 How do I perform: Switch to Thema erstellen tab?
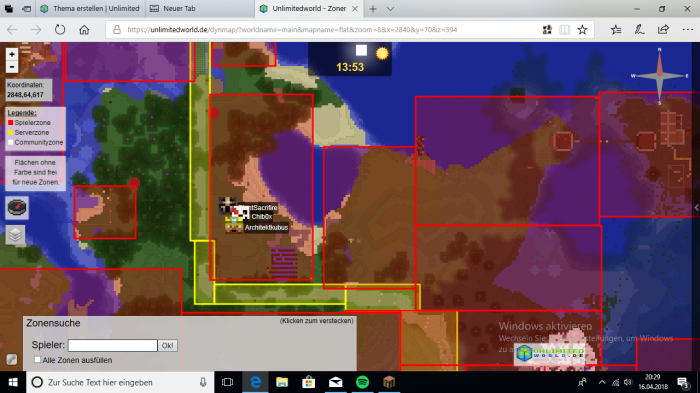pos(89,8)
